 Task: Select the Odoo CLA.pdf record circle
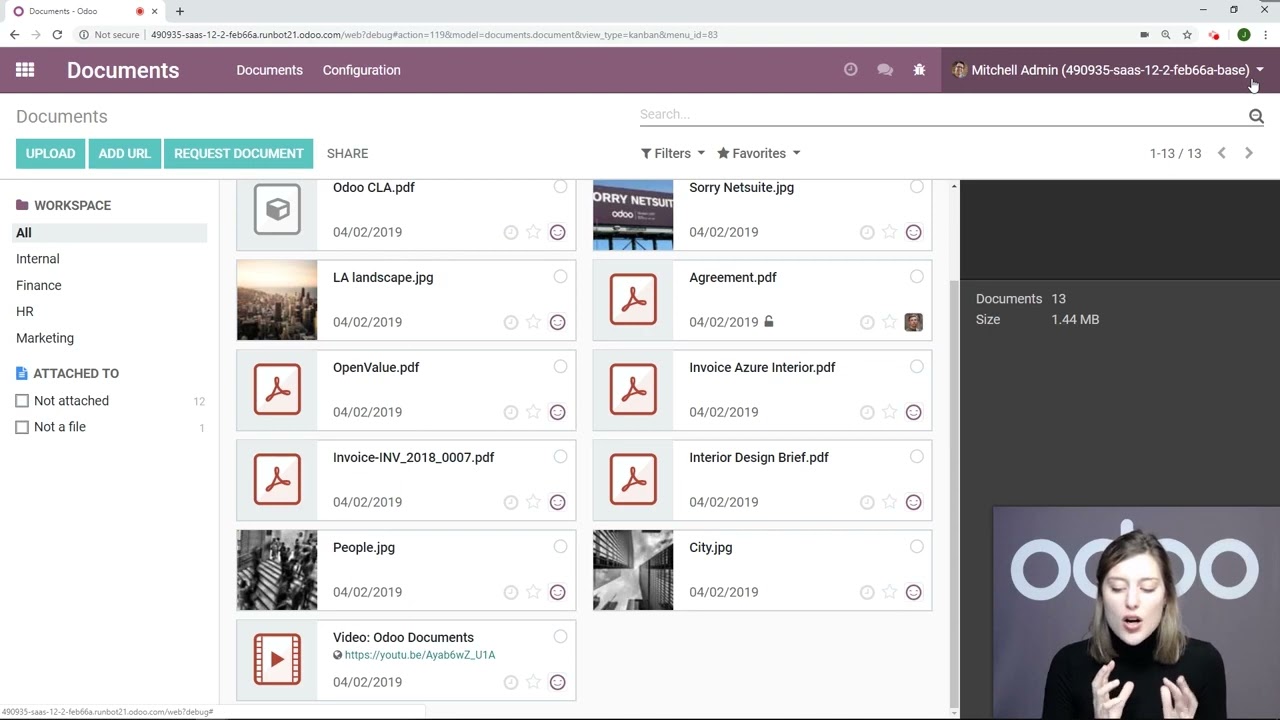pos(560,187)
